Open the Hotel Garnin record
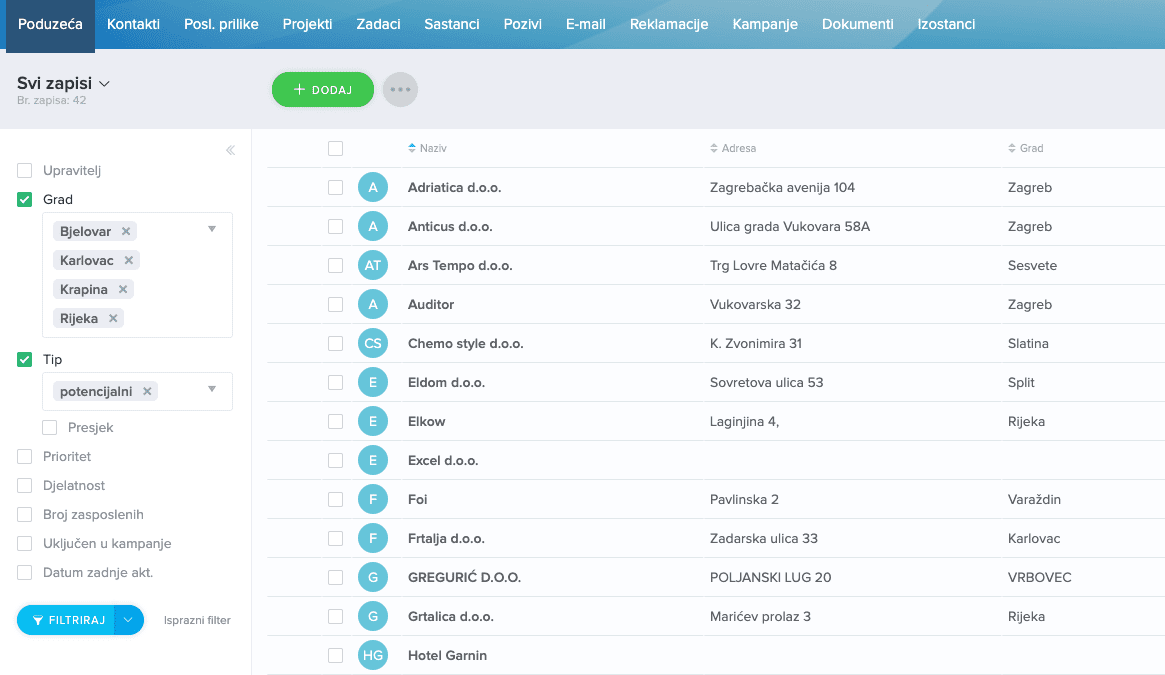 (x=447, y=656)
